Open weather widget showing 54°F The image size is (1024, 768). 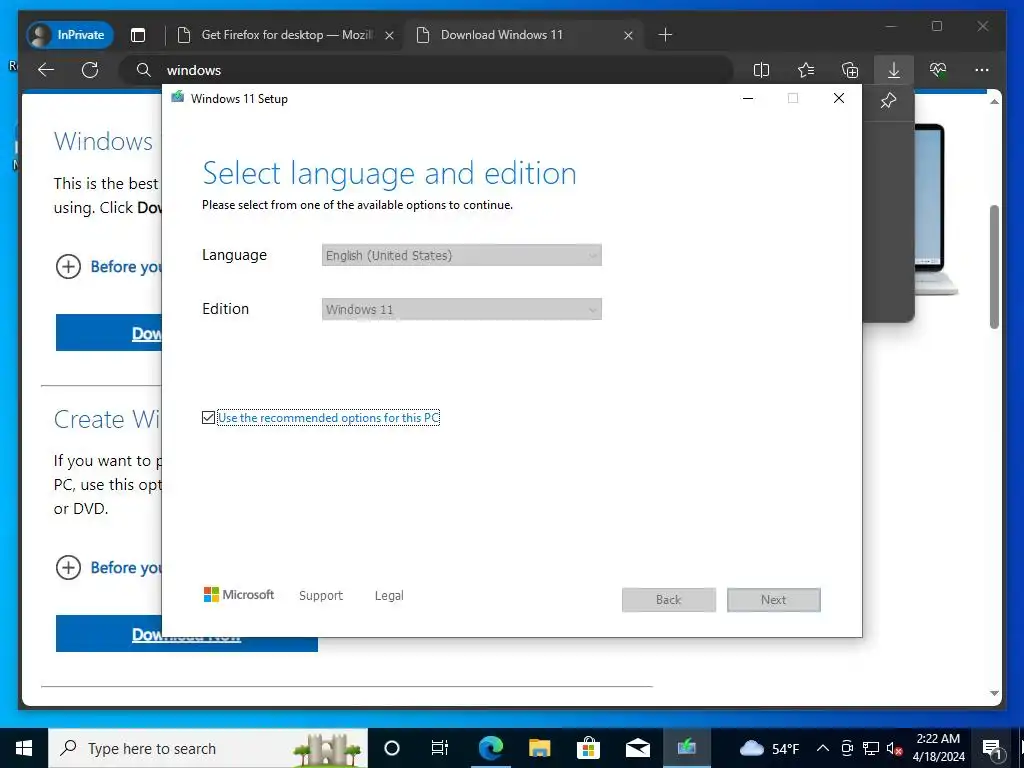coord(769,748)
